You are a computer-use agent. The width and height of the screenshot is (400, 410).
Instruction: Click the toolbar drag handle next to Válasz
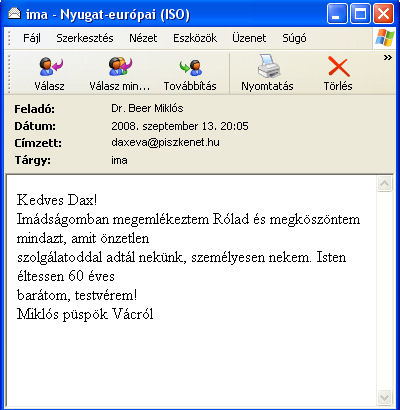pos(9,73)
